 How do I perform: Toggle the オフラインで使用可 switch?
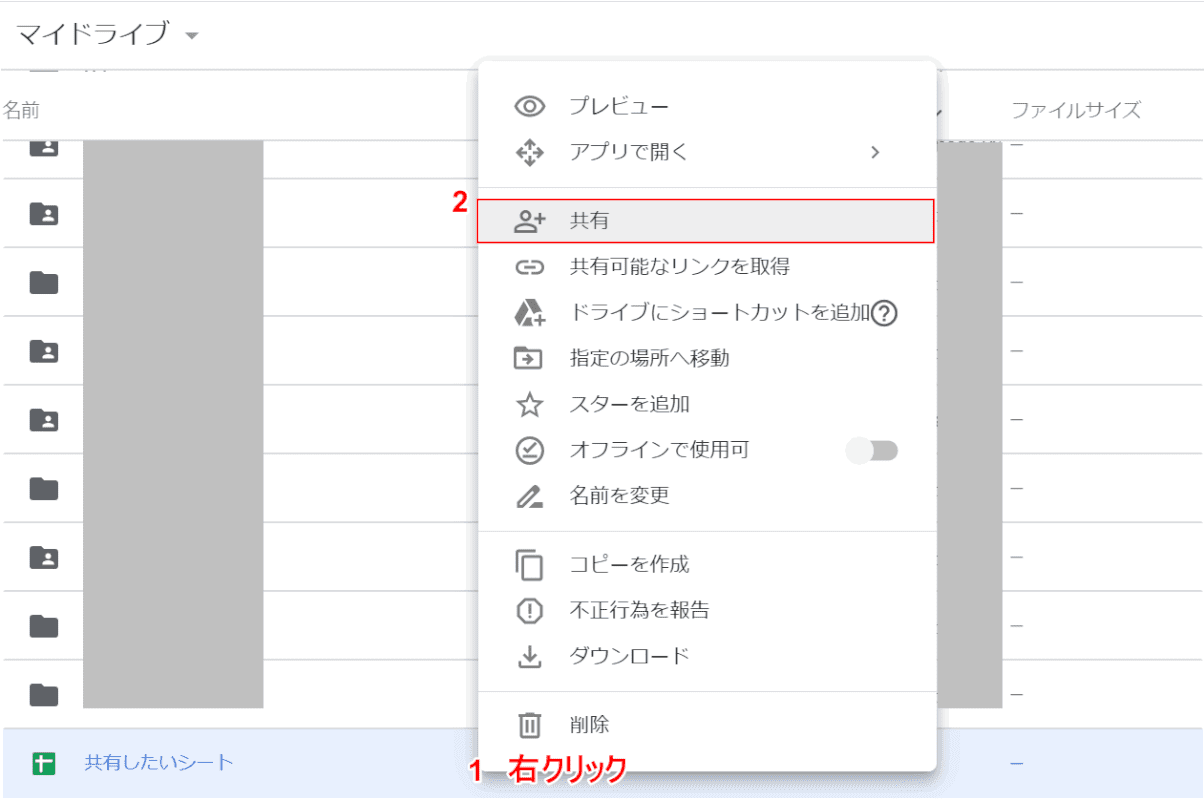pyautogui.click(x=872, y=451)
